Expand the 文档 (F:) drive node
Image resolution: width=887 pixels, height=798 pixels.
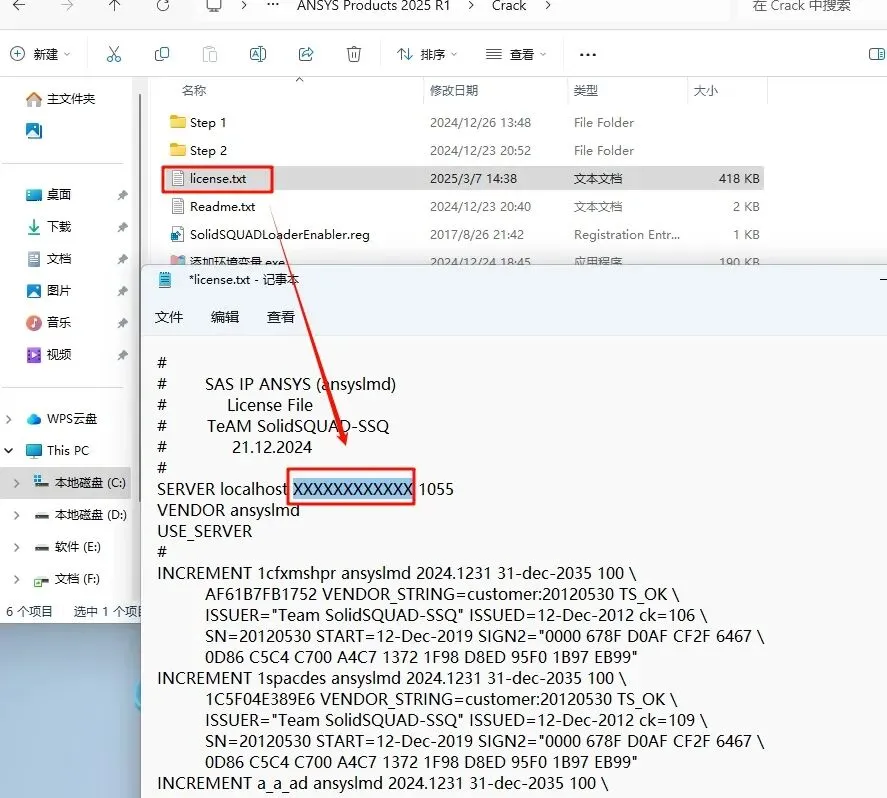[x=16, y=579]
